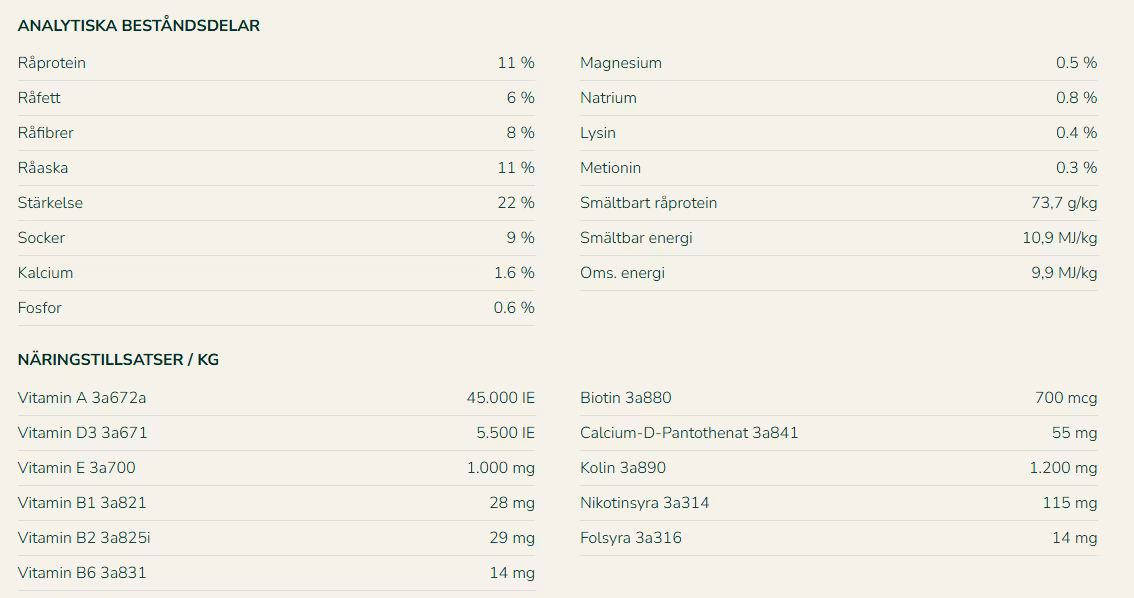The image size is (1134, 598).
Task: Select the Fosfor label
Action: click(x=40, y=308)
